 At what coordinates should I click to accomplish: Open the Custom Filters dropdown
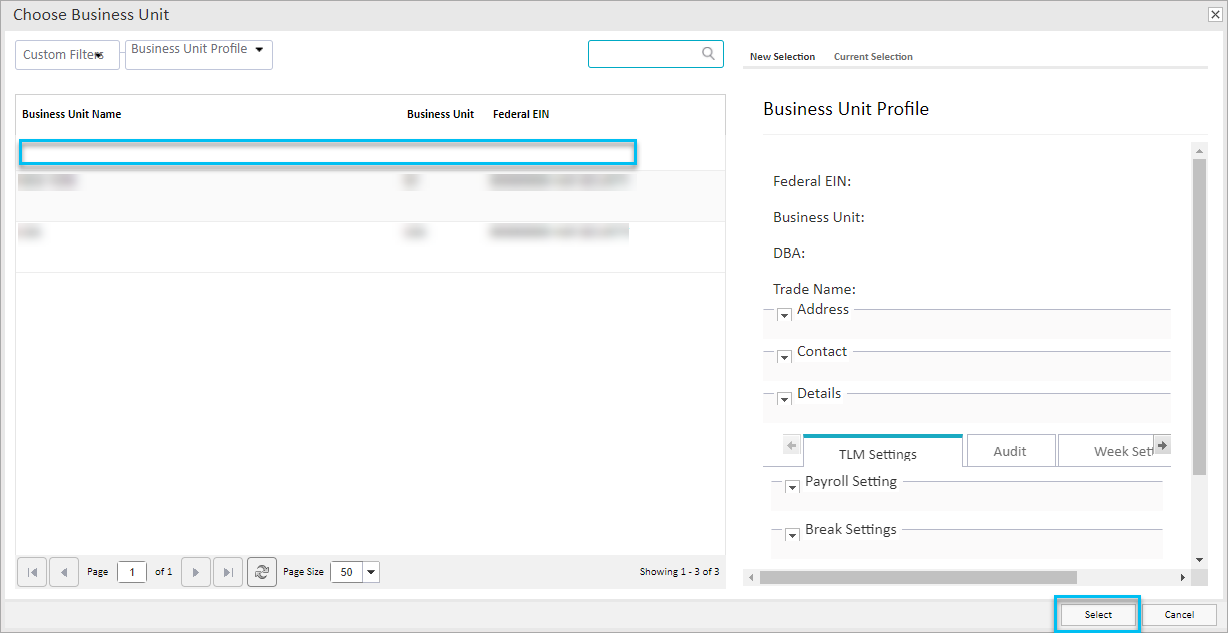[x=67, y=55]
